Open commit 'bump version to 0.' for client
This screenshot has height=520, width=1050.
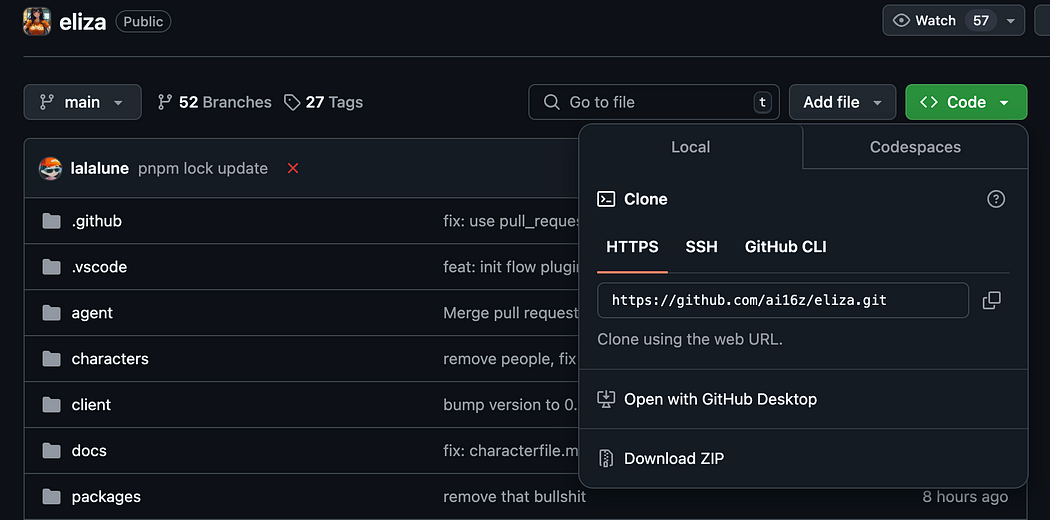pos(510,405)
